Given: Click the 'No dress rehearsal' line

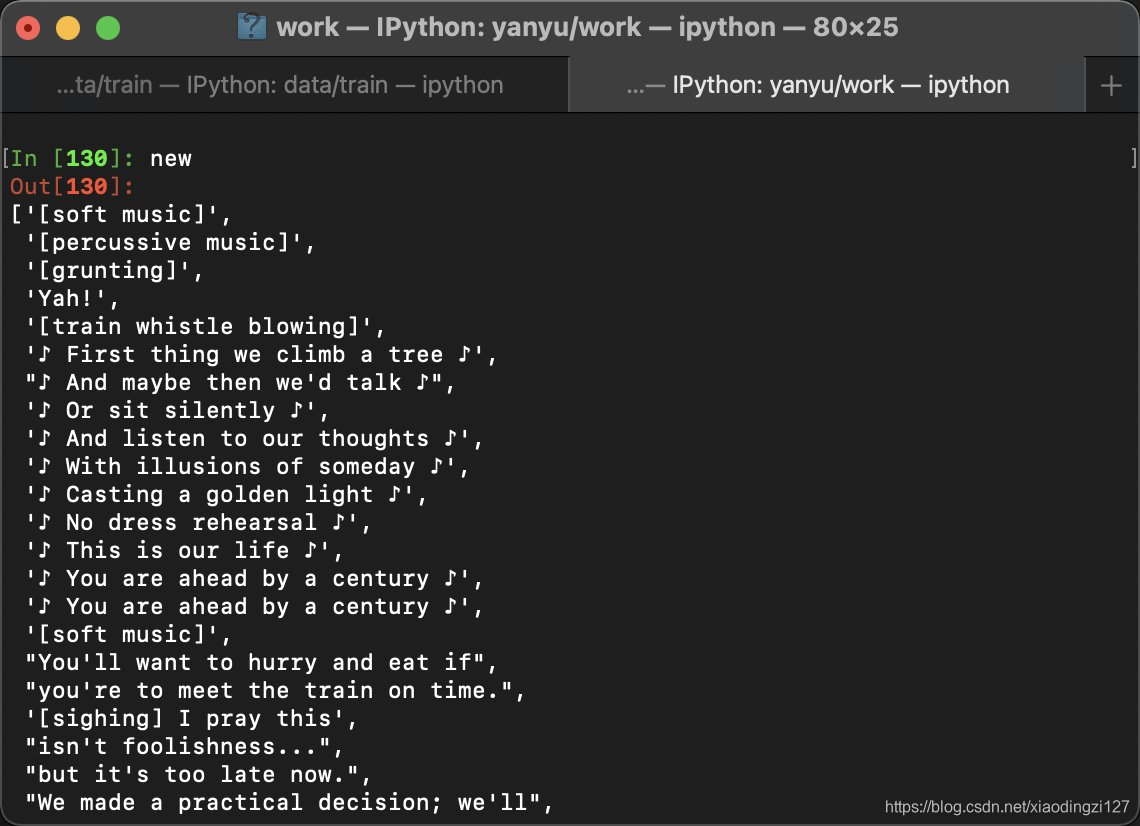Looking at the screenshot, I should (x=198, y=523).
